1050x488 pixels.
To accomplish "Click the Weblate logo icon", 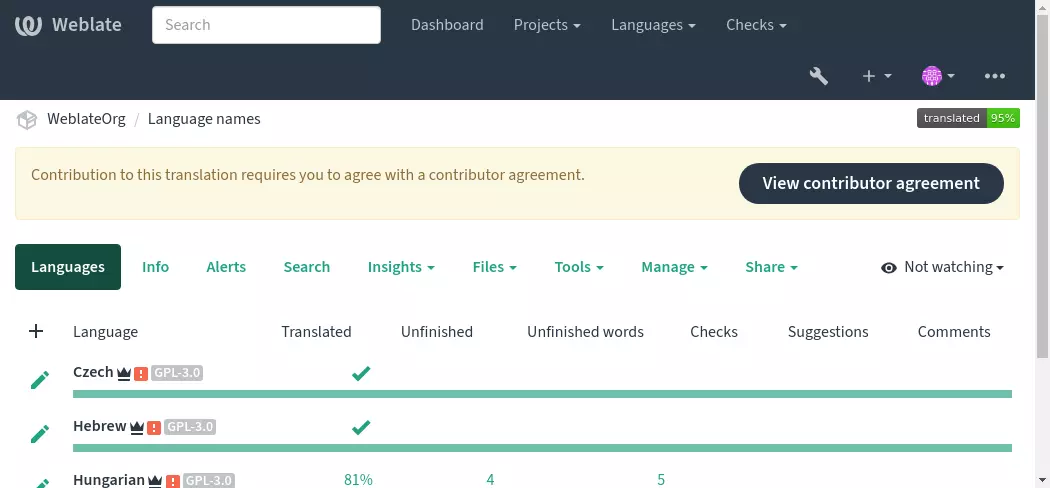I will tap(28, 25).
